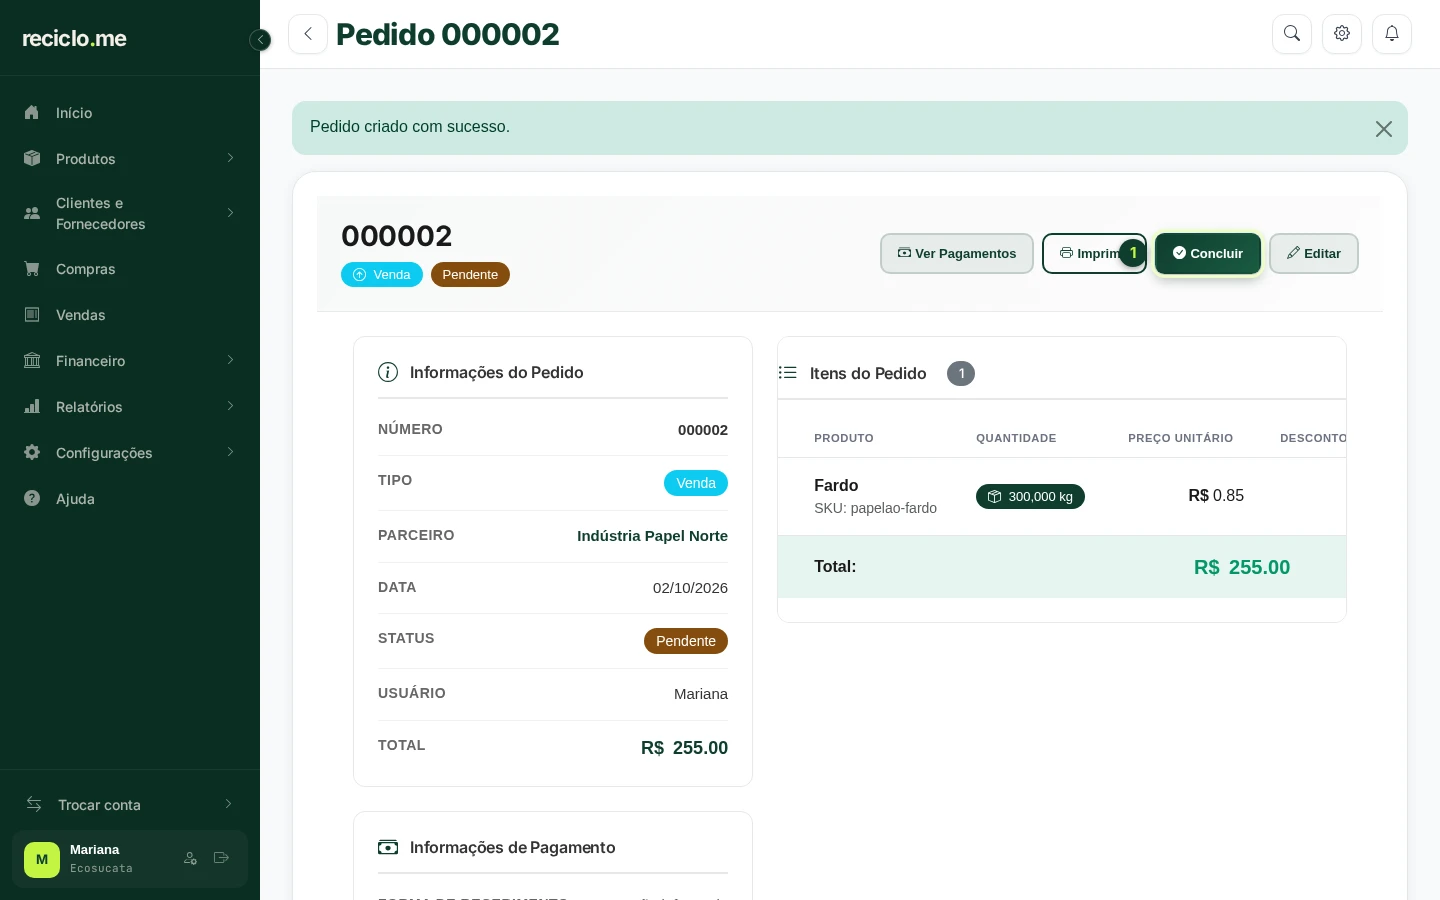This screenshot has height=900, width=1440.
Task: Click the info icon beside Informações do Pedido
Action: pos(388,372)
